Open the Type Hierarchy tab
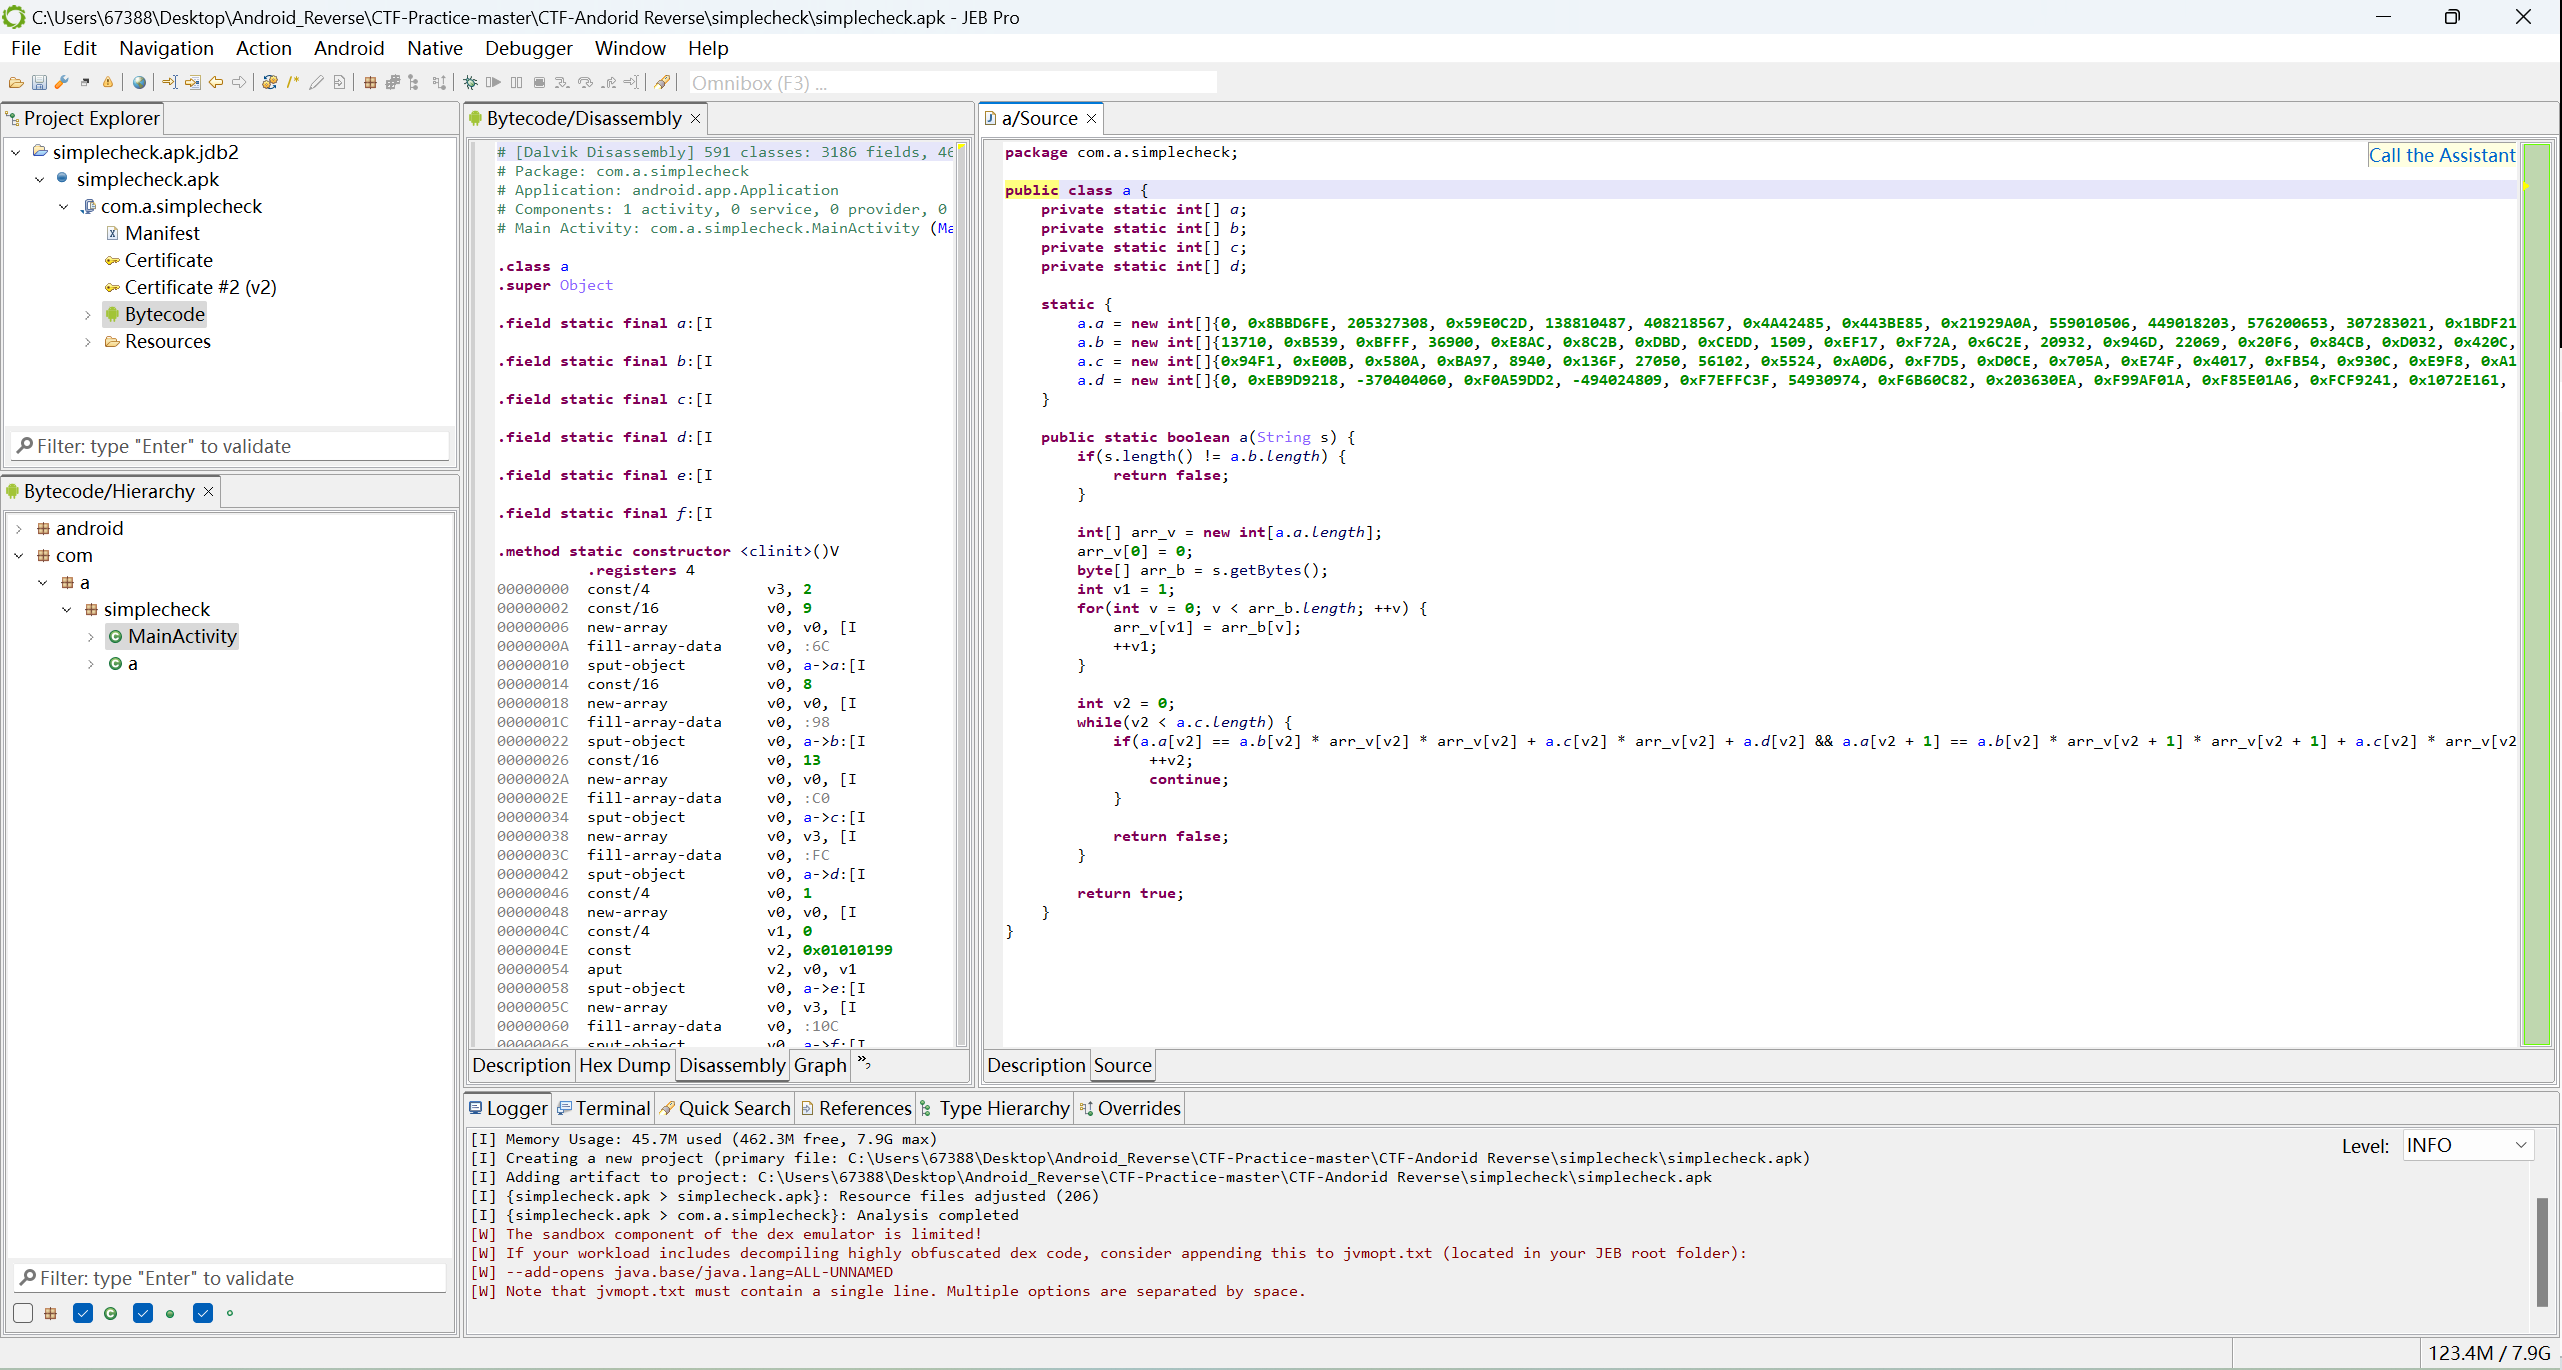The width and height of the screenshot is (2562, 1370). [995, 1108]
